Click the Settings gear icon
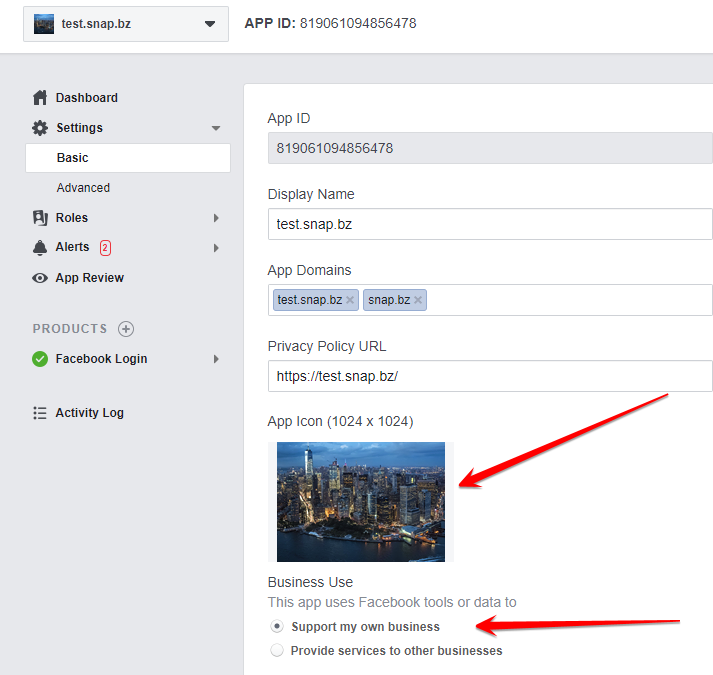 40,128
